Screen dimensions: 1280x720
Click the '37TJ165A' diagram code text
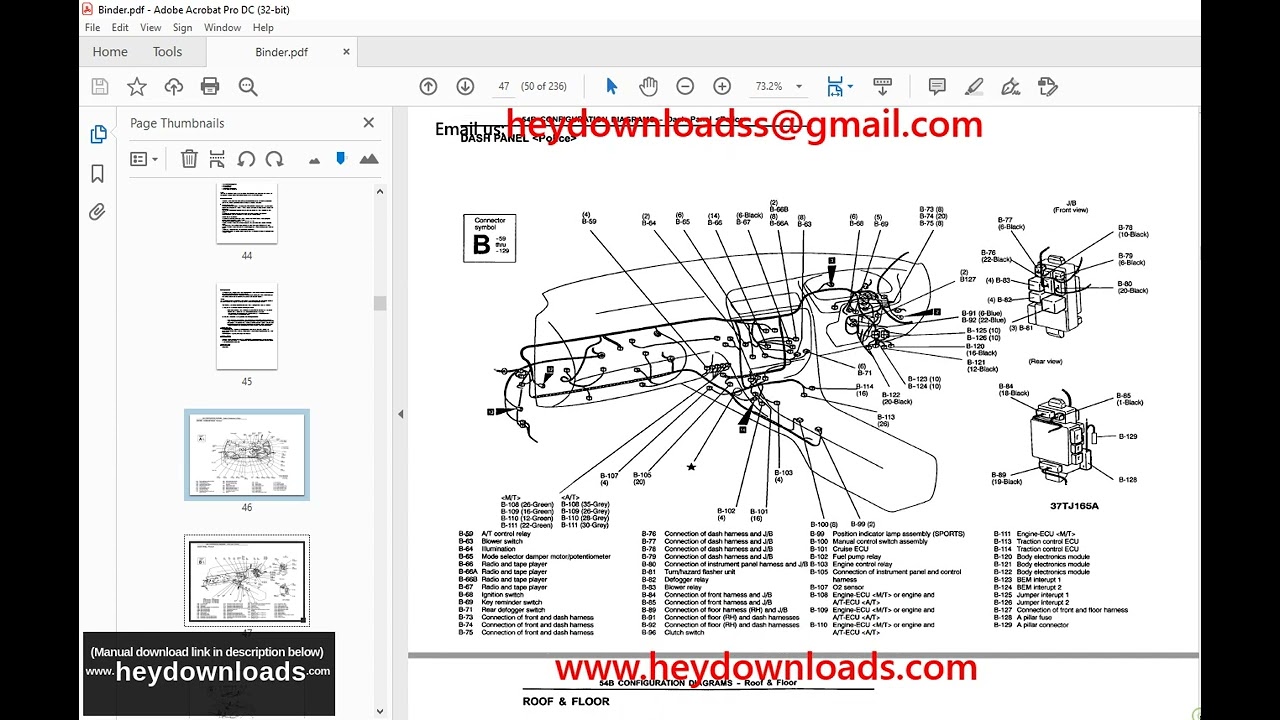point(1074,506)
